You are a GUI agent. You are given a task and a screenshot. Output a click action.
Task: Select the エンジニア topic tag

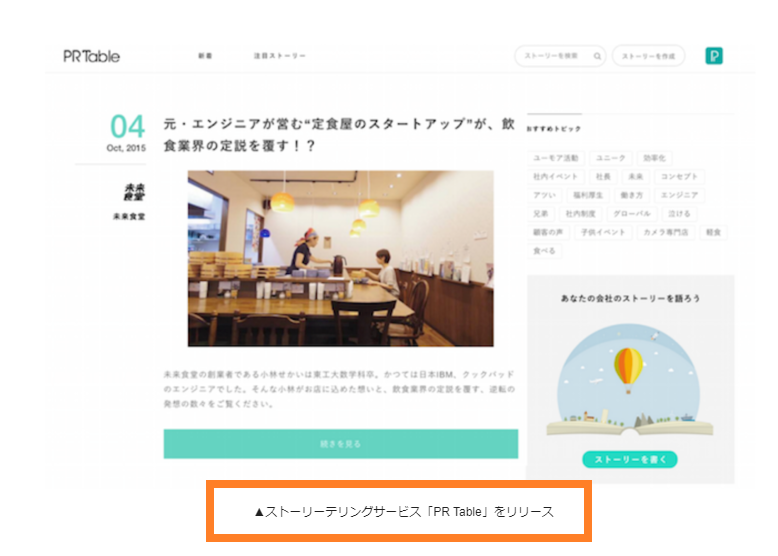[x=679, y=195]
